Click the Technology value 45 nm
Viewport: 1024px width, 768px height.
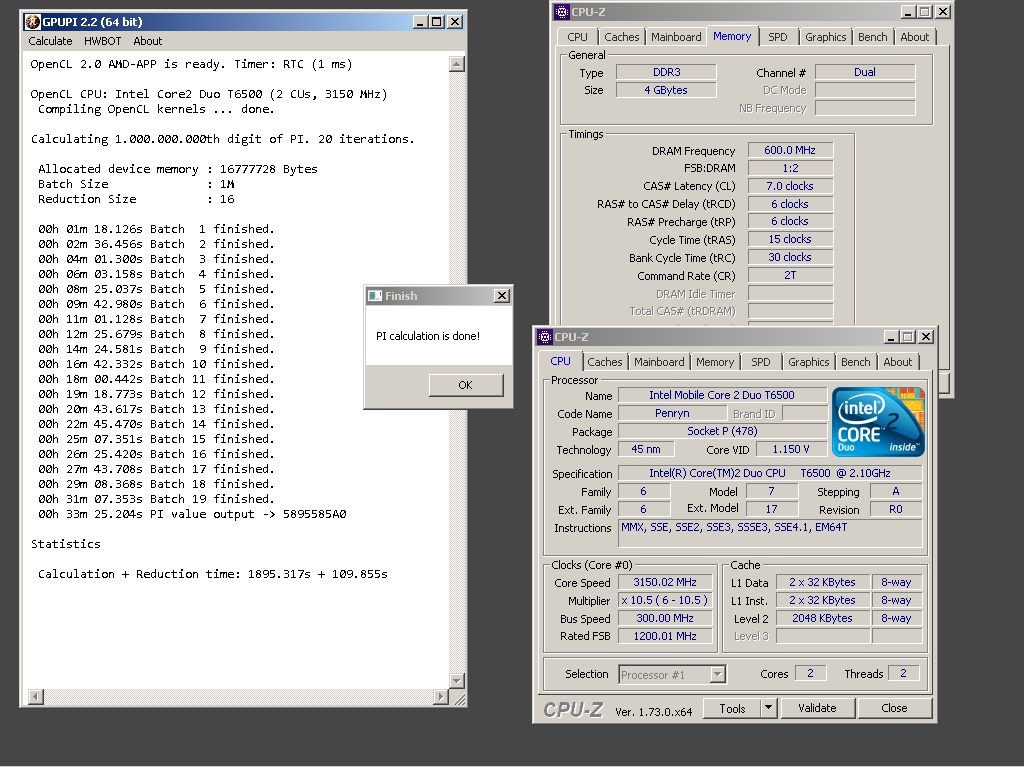[646, 449]
